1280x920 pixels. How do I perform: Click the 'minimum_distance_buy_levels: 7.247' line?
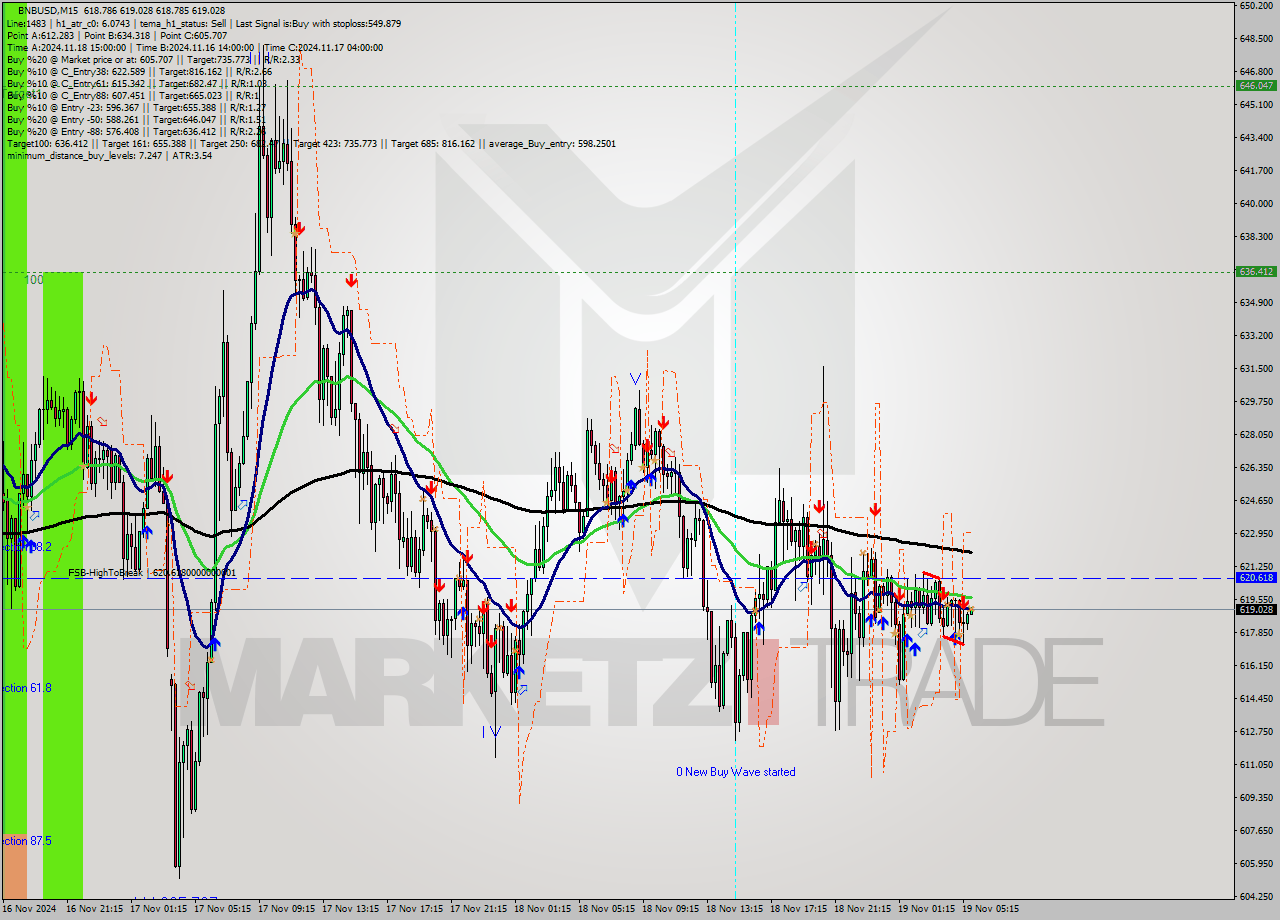109,155
